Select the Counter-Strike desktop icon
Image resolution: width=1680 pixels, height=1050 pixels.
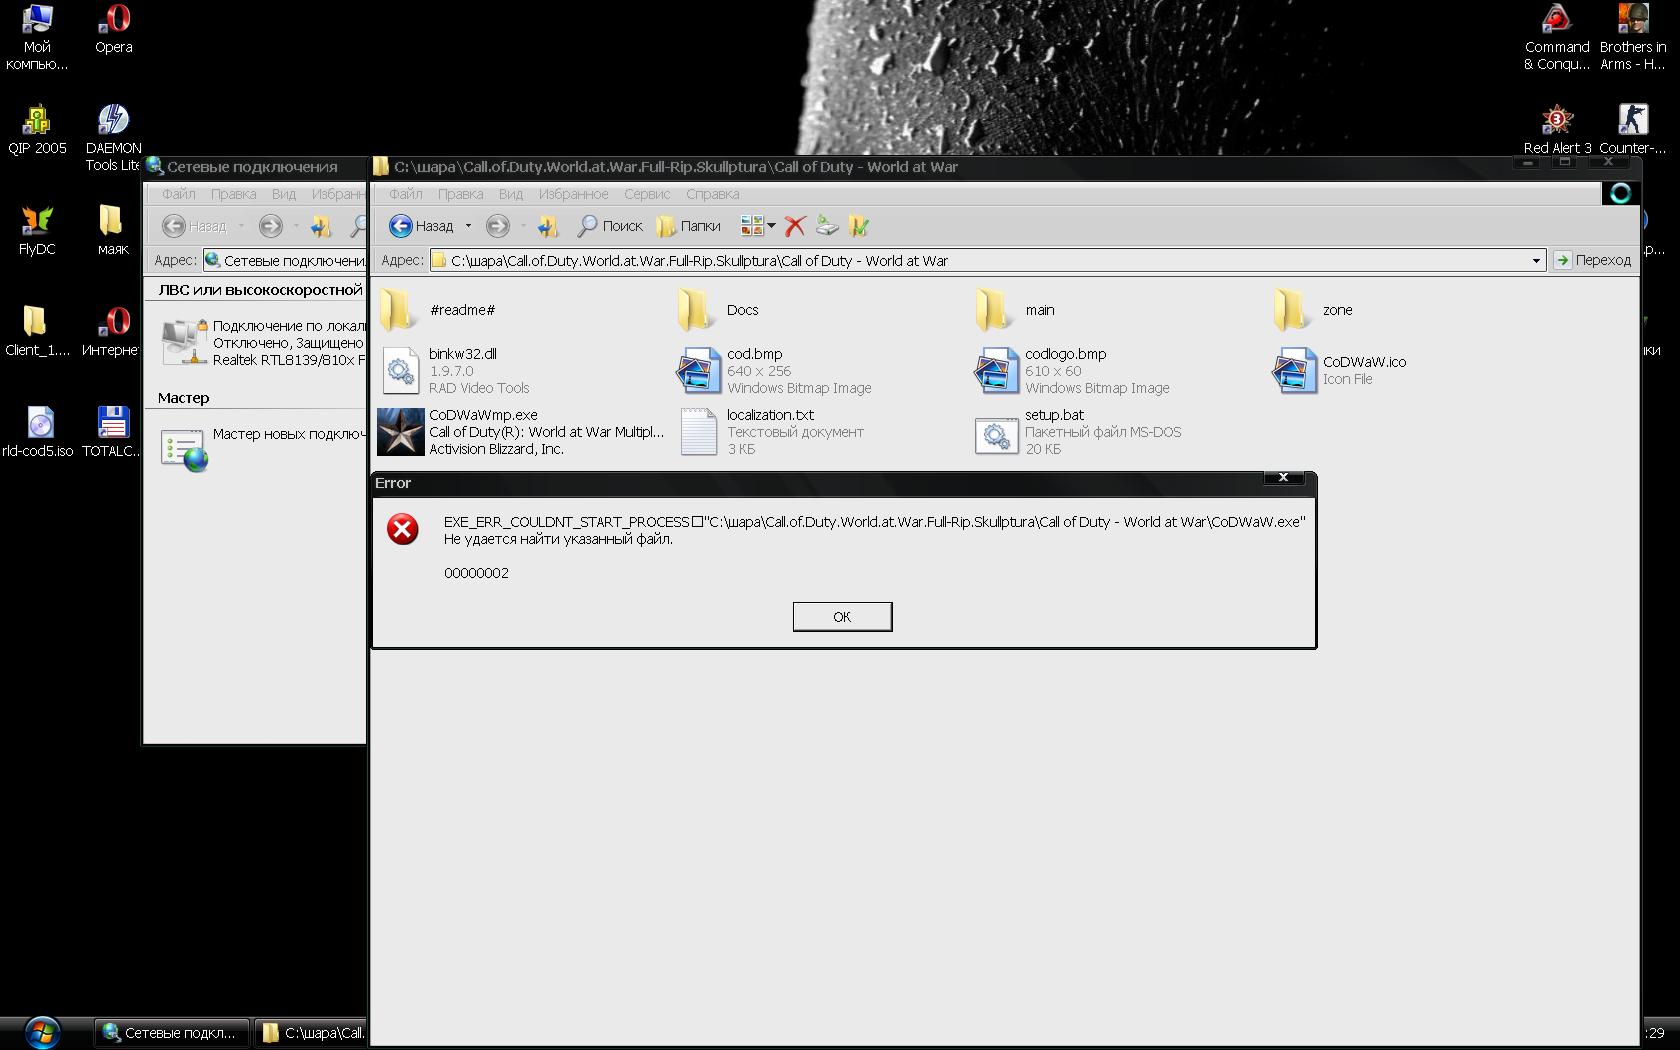(1633, 130)
